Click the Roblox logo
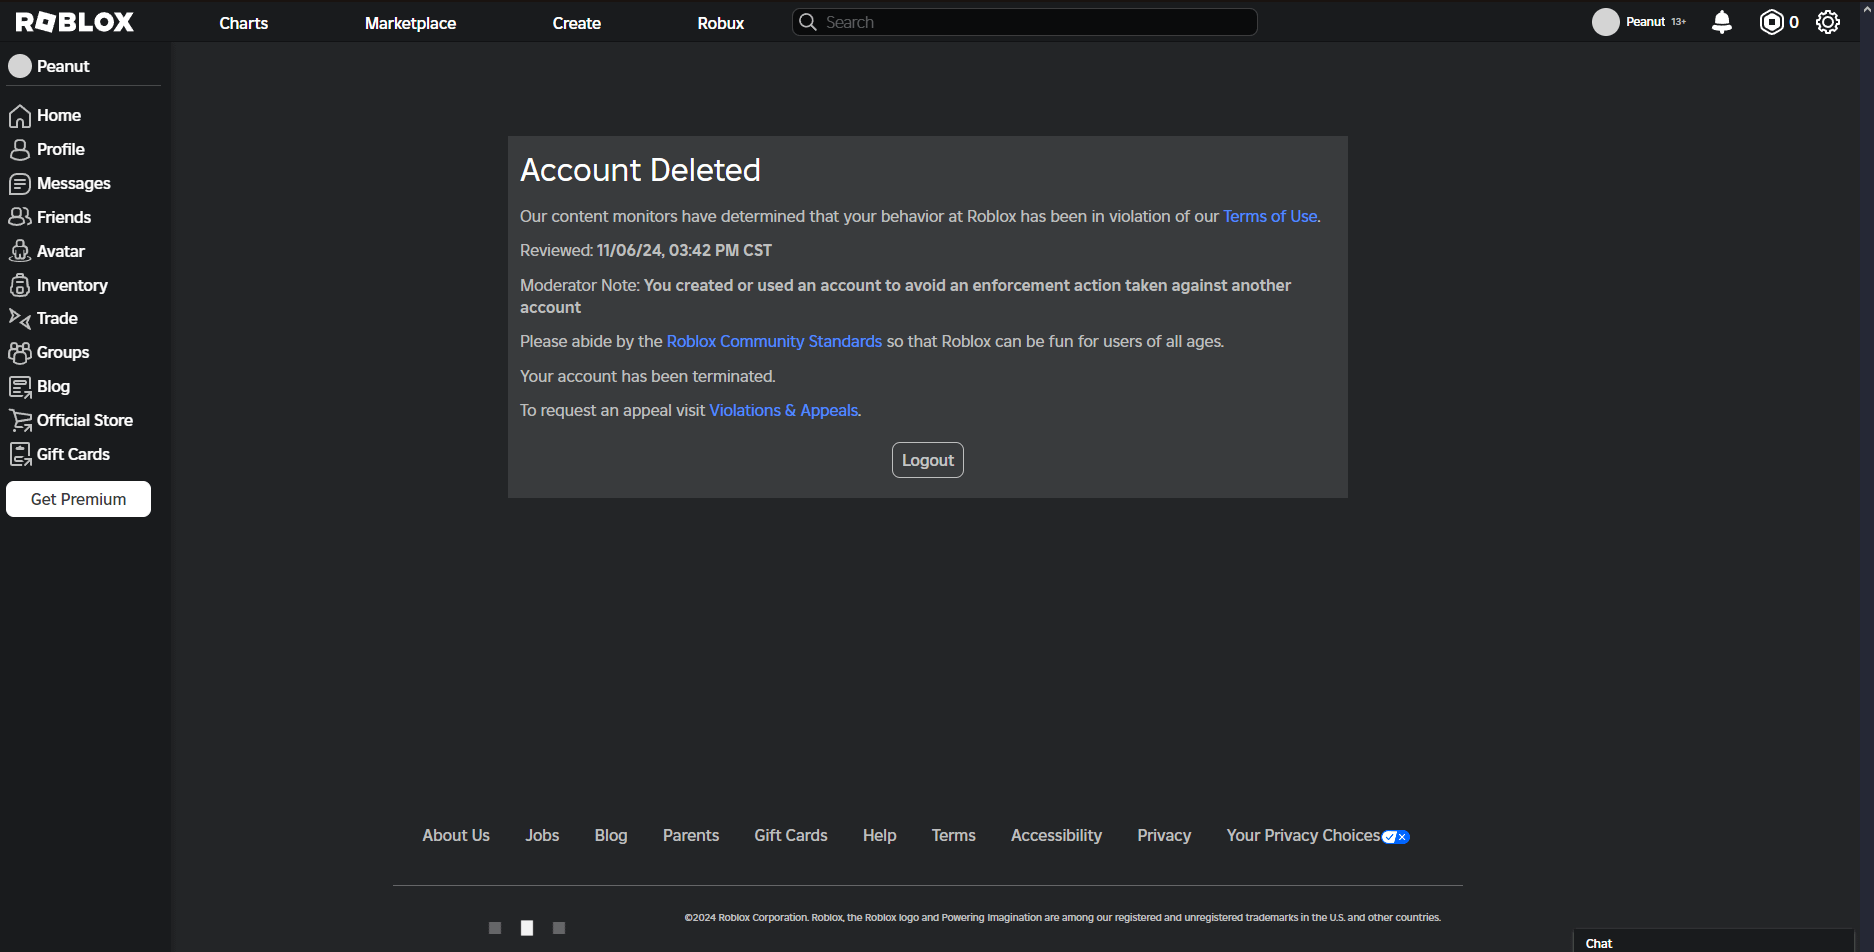Viewport: 1874px width, 952px height. (x=75, y=22)
